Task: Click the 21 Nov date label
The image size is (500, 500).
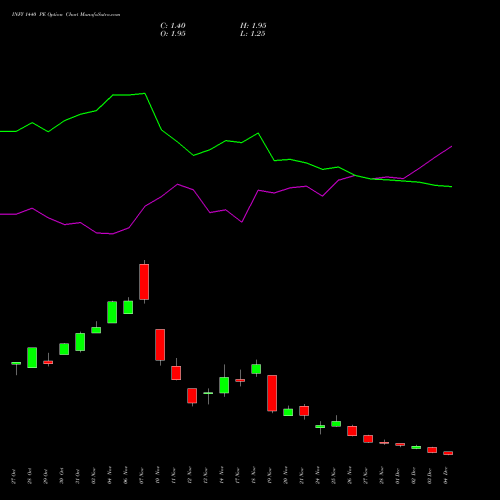Action: (x=302, y=476)
